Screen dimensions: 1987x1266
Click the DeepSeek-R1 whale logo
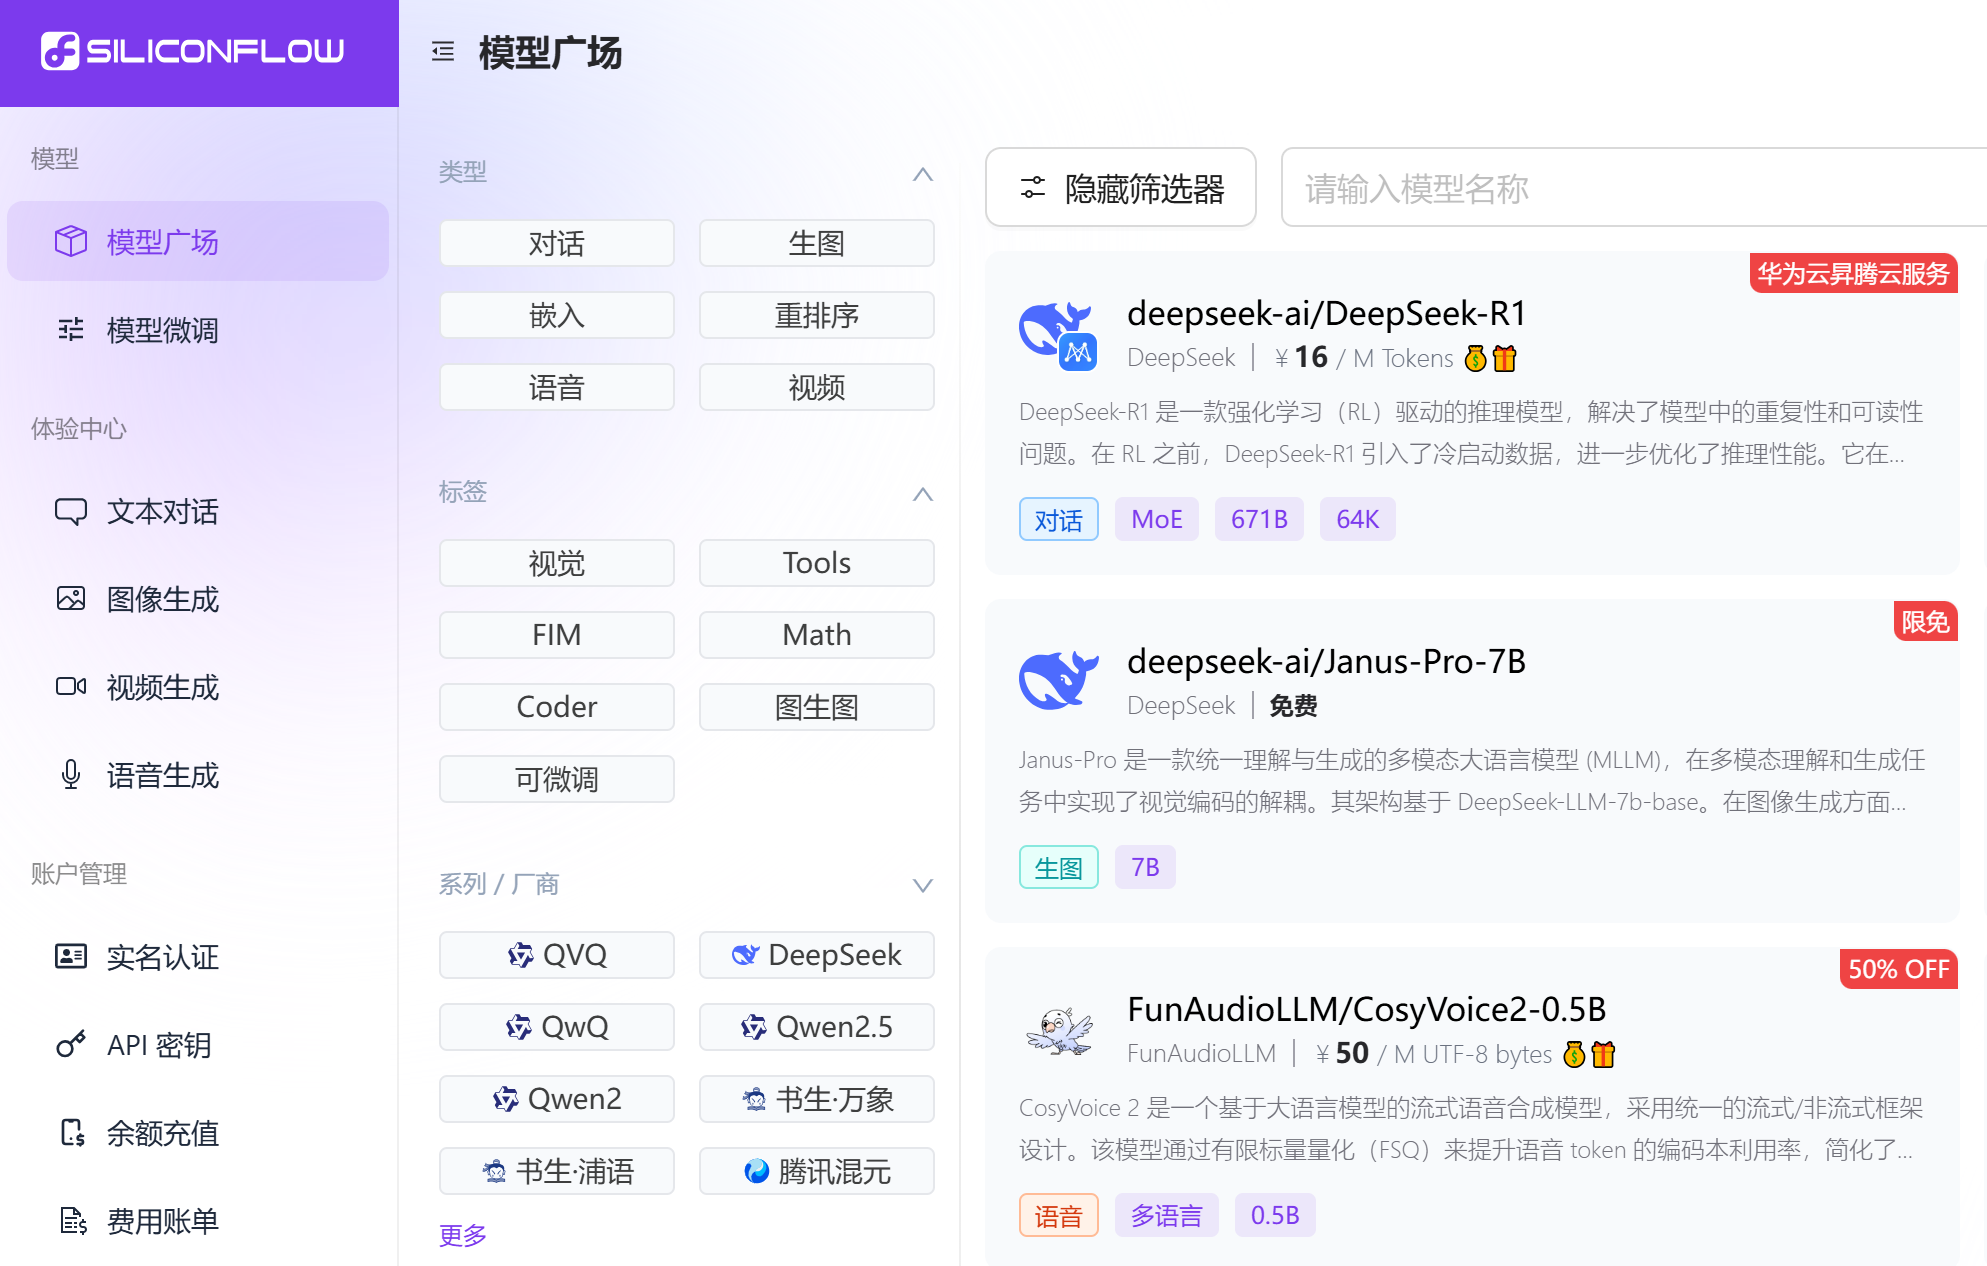coord(1059,335)
